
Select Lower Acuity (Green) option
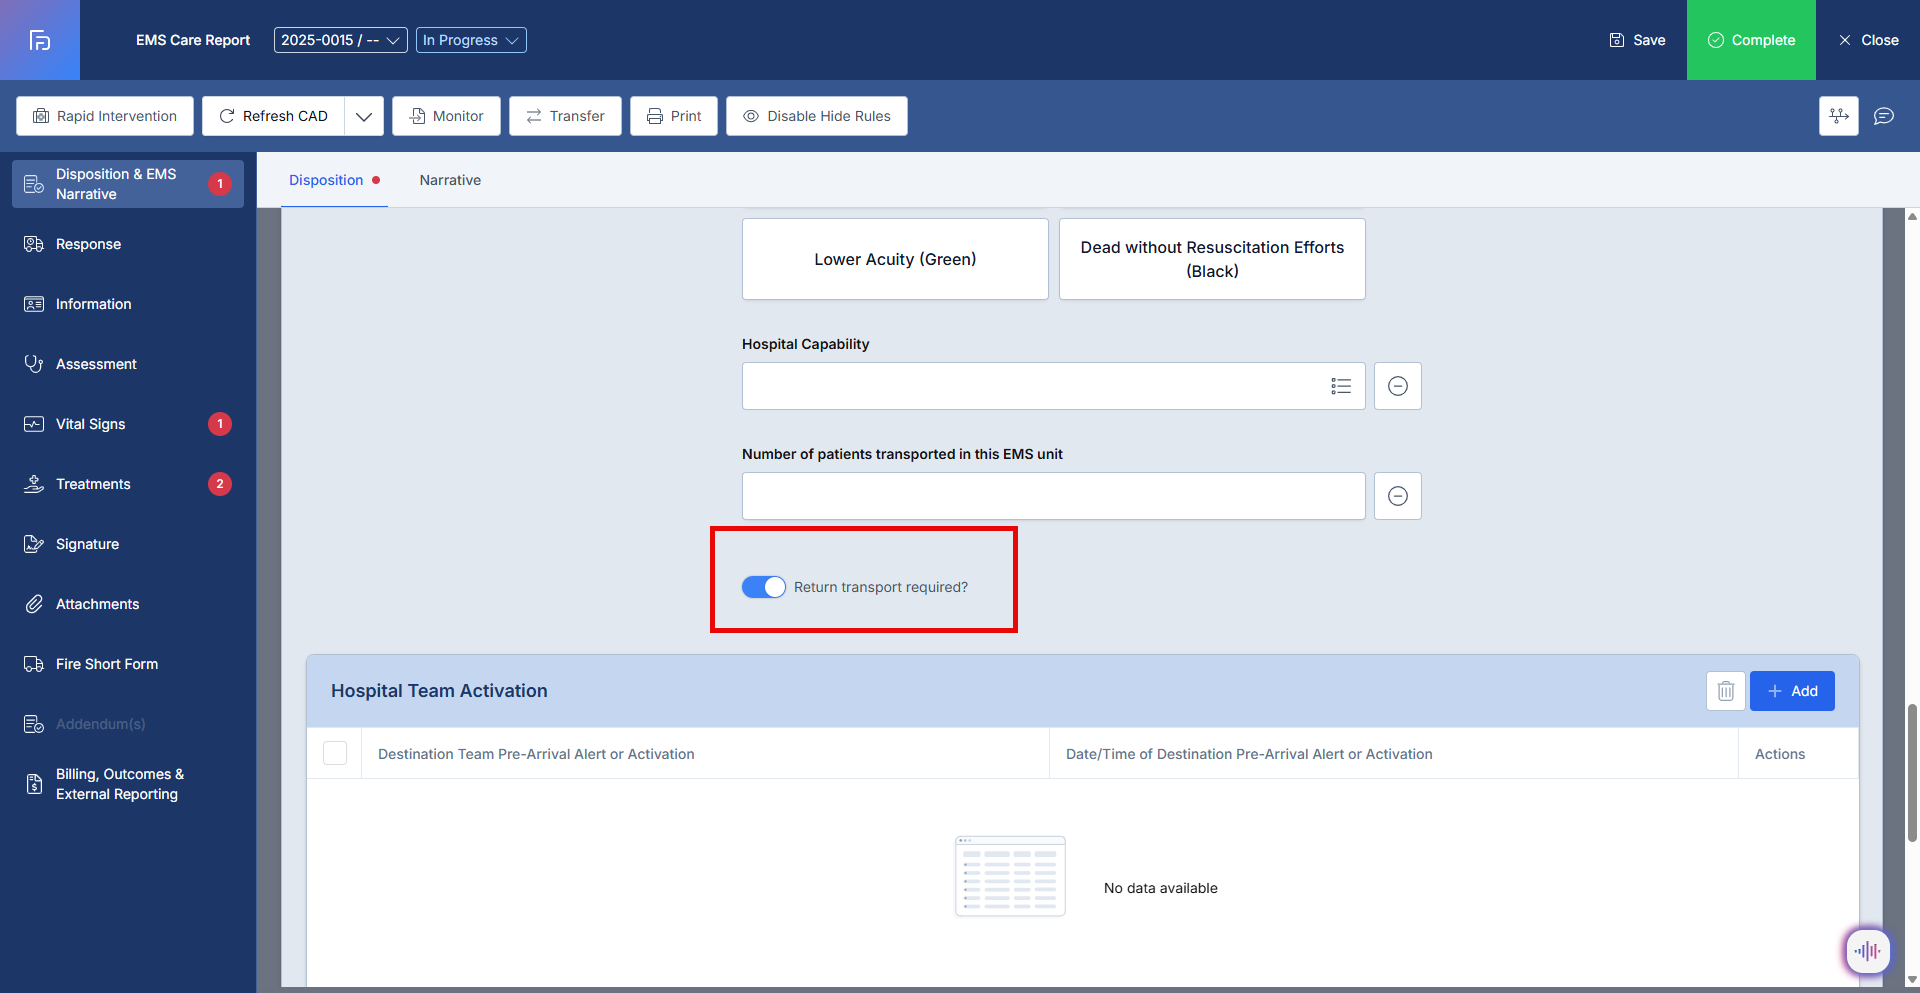pos(895,259)
